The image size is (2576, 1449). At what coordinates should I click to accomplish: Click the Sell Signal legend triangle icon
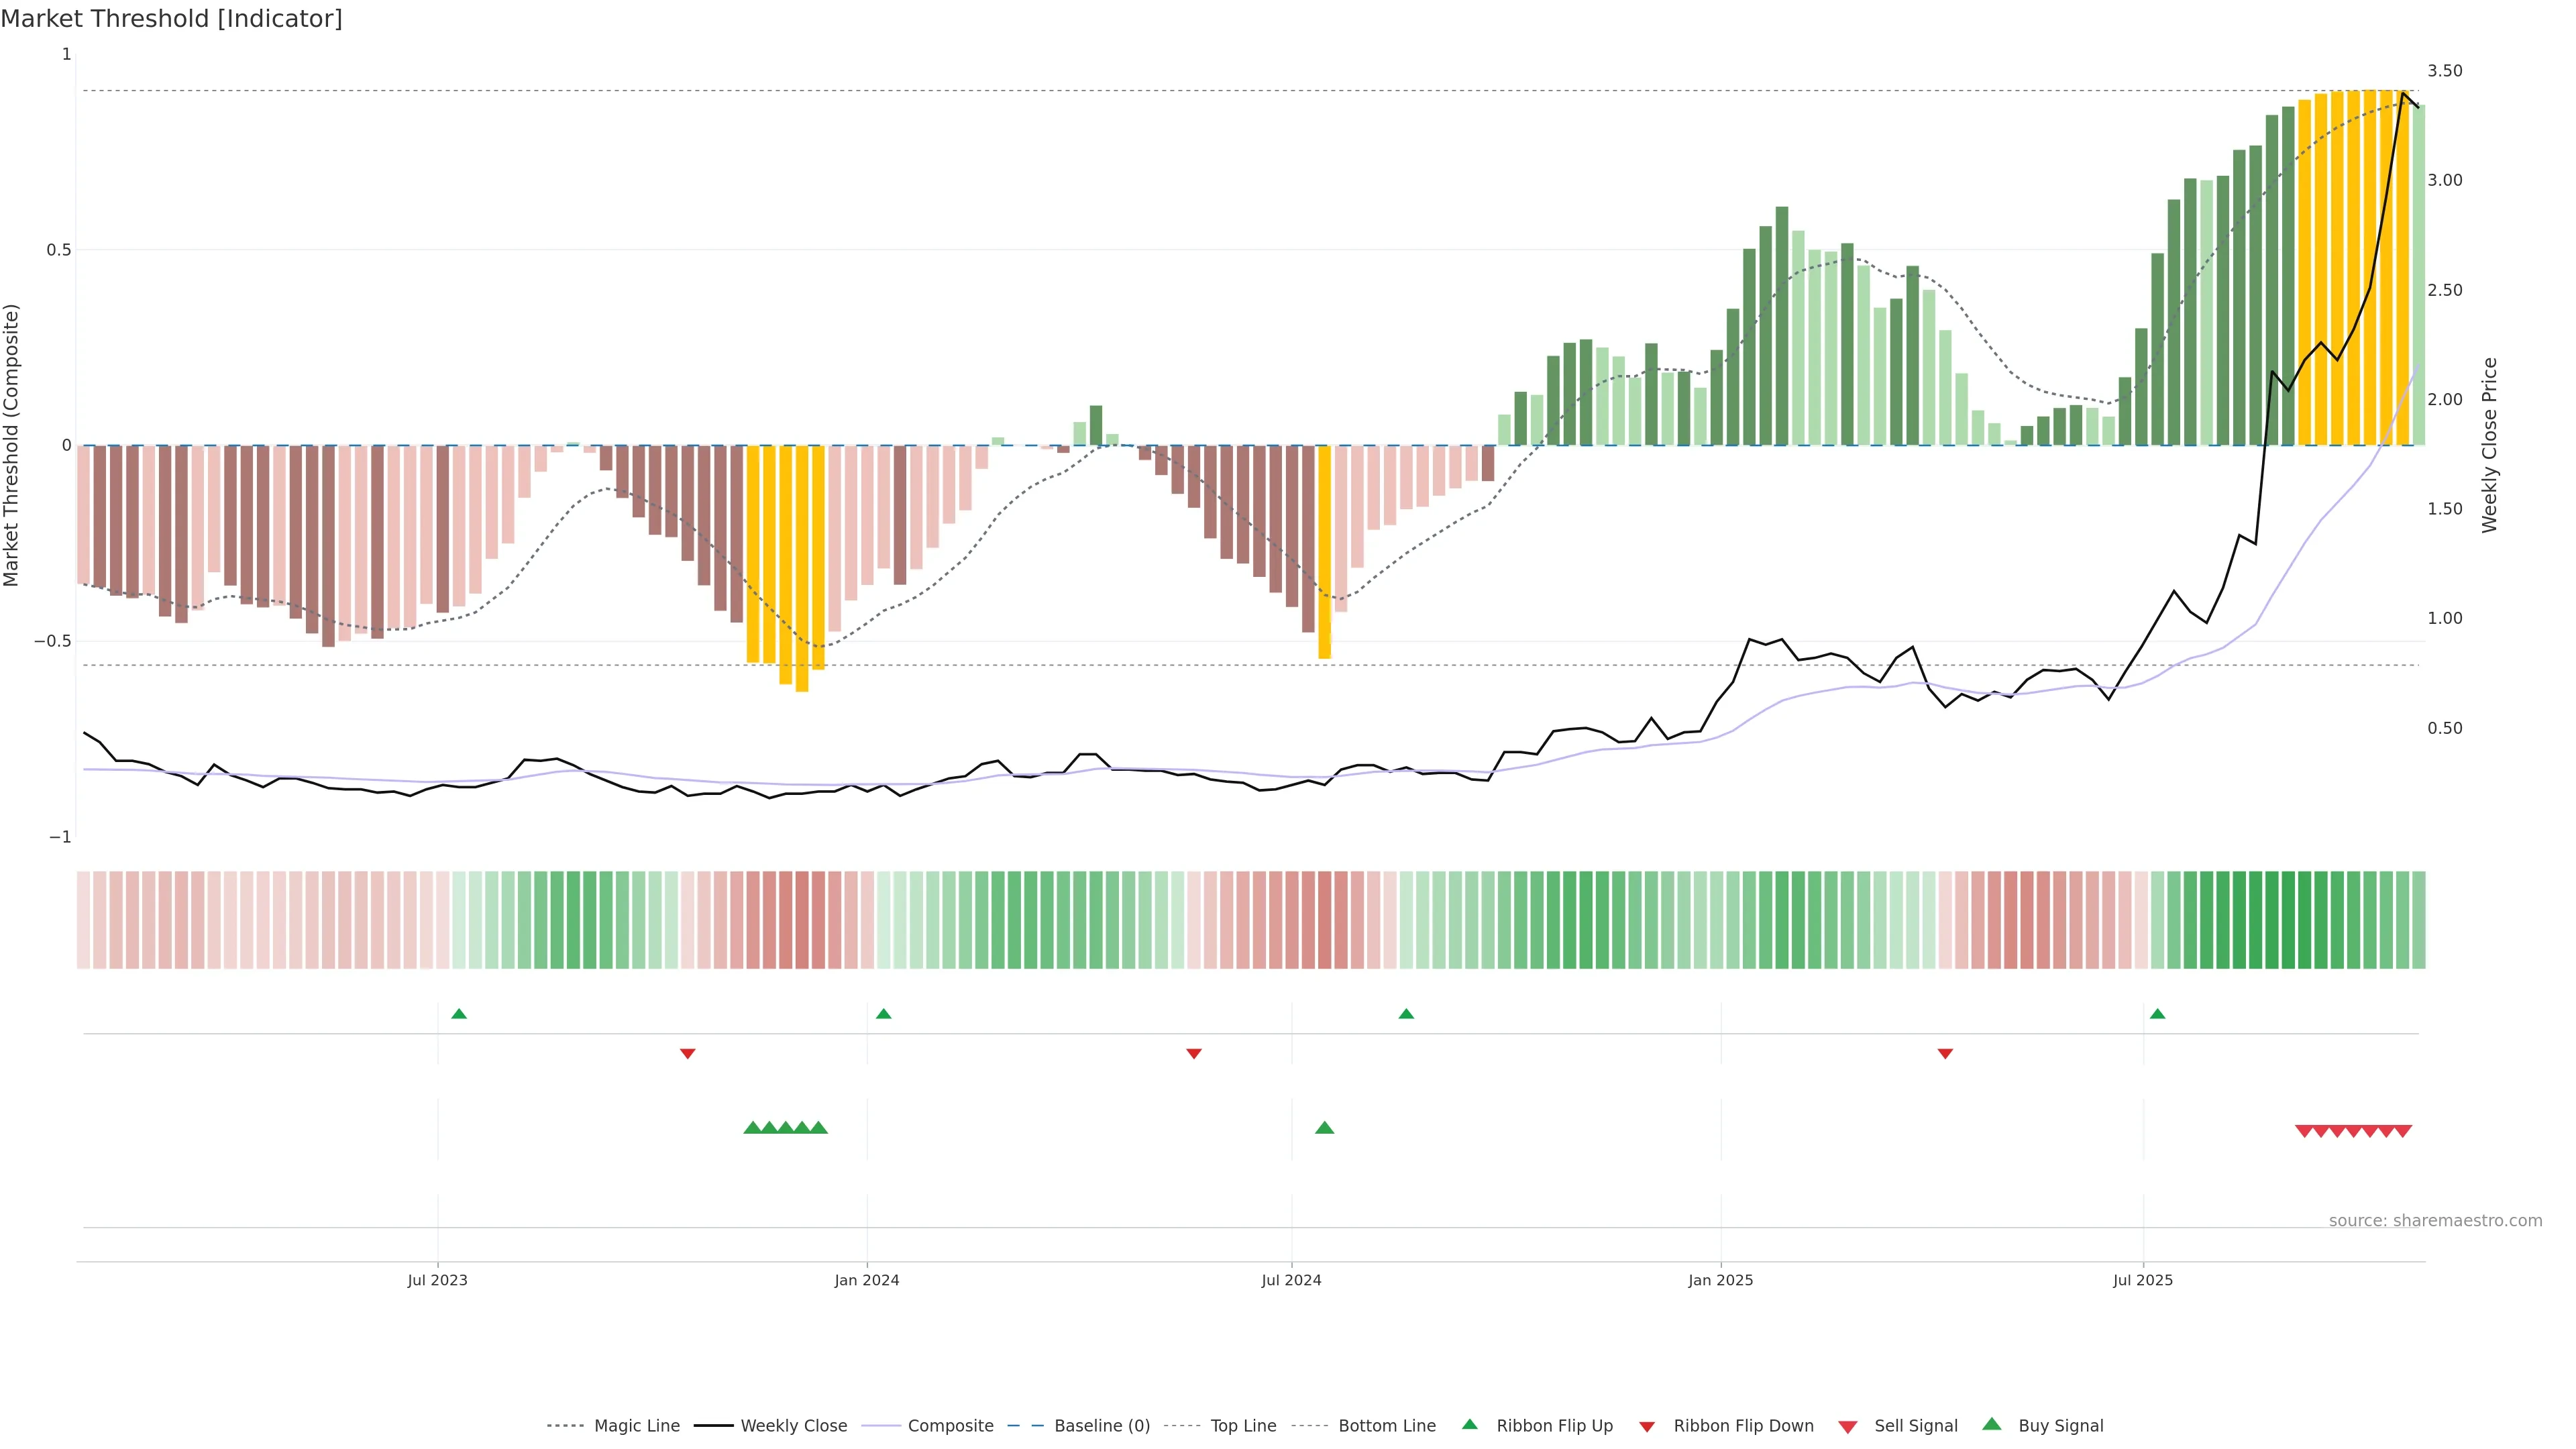click(x=1848, y=1426)
